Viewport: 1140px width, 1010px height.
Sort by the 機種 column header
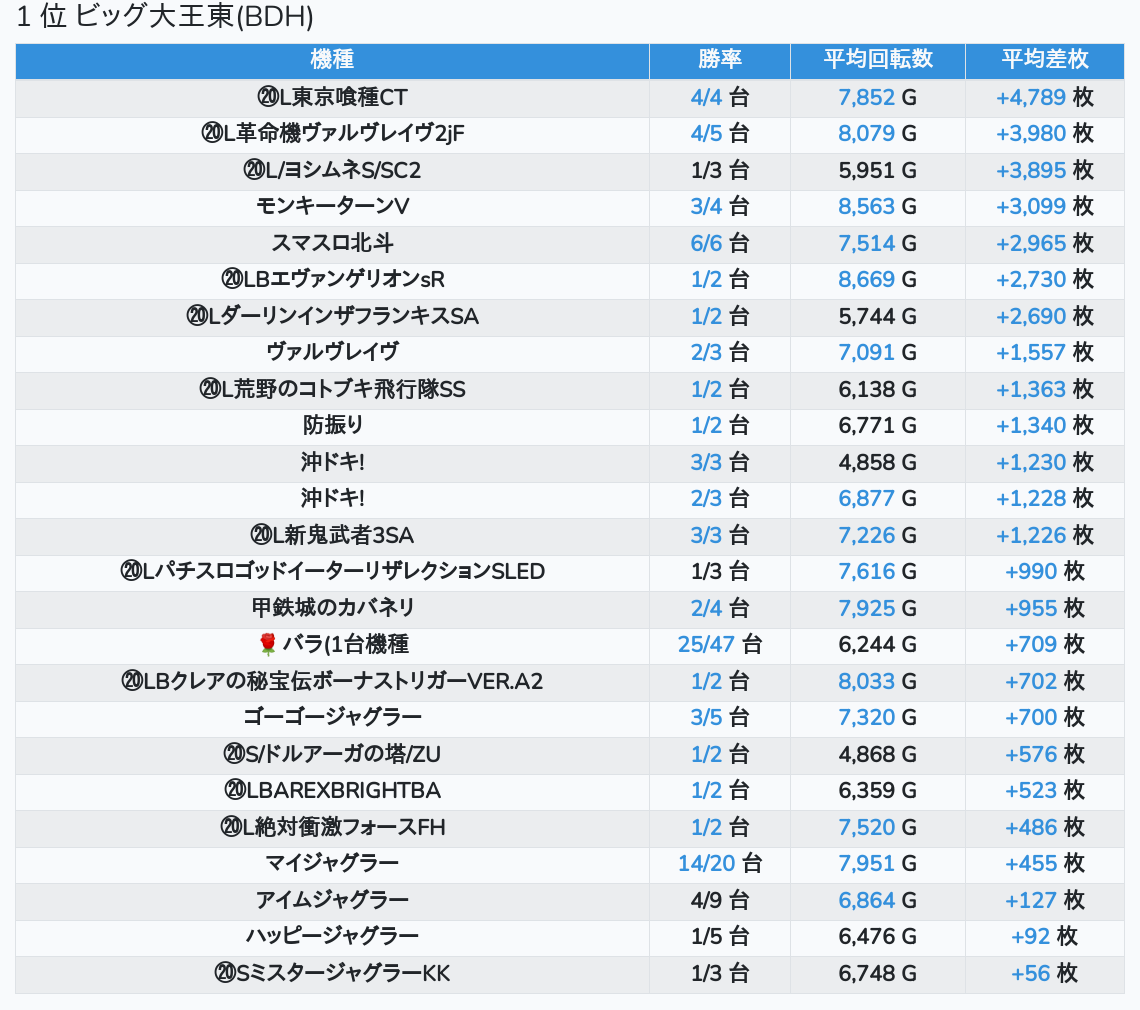pyautogui.click(x=332, y=59)
